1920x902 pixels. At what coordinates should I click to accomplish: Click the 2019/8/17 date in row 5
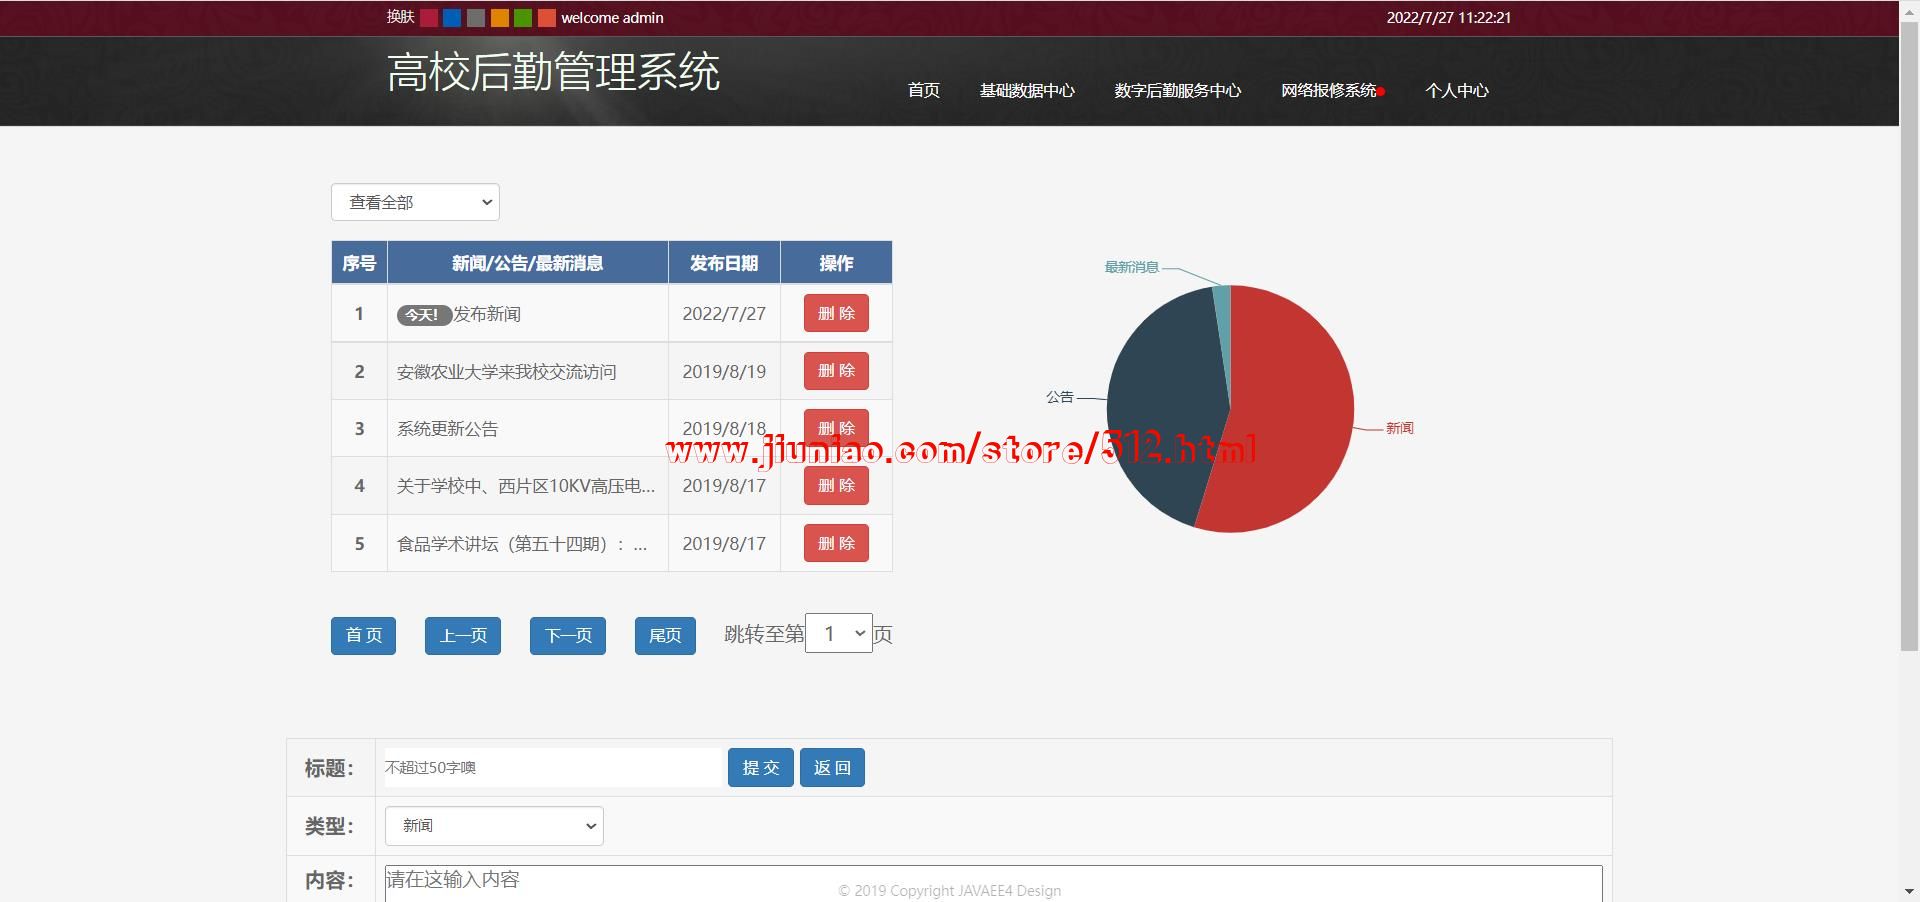pos(724,544)
